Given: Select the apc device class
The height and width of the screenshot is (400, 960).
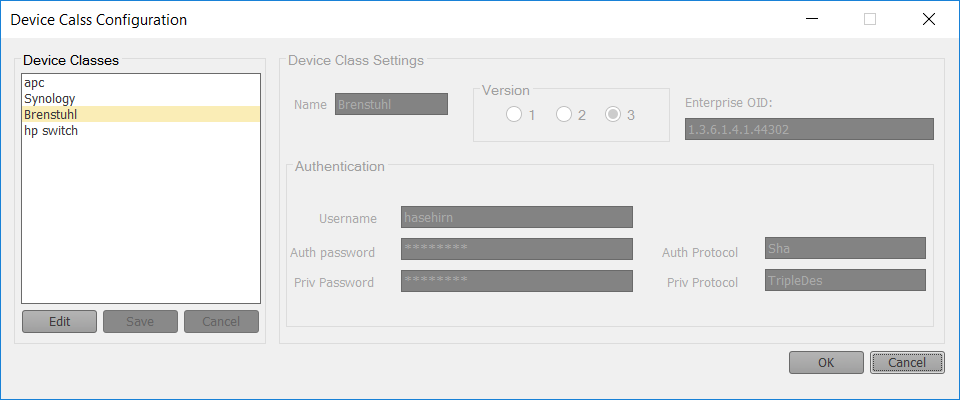Looking at the screenshot, I should (141, 82).
